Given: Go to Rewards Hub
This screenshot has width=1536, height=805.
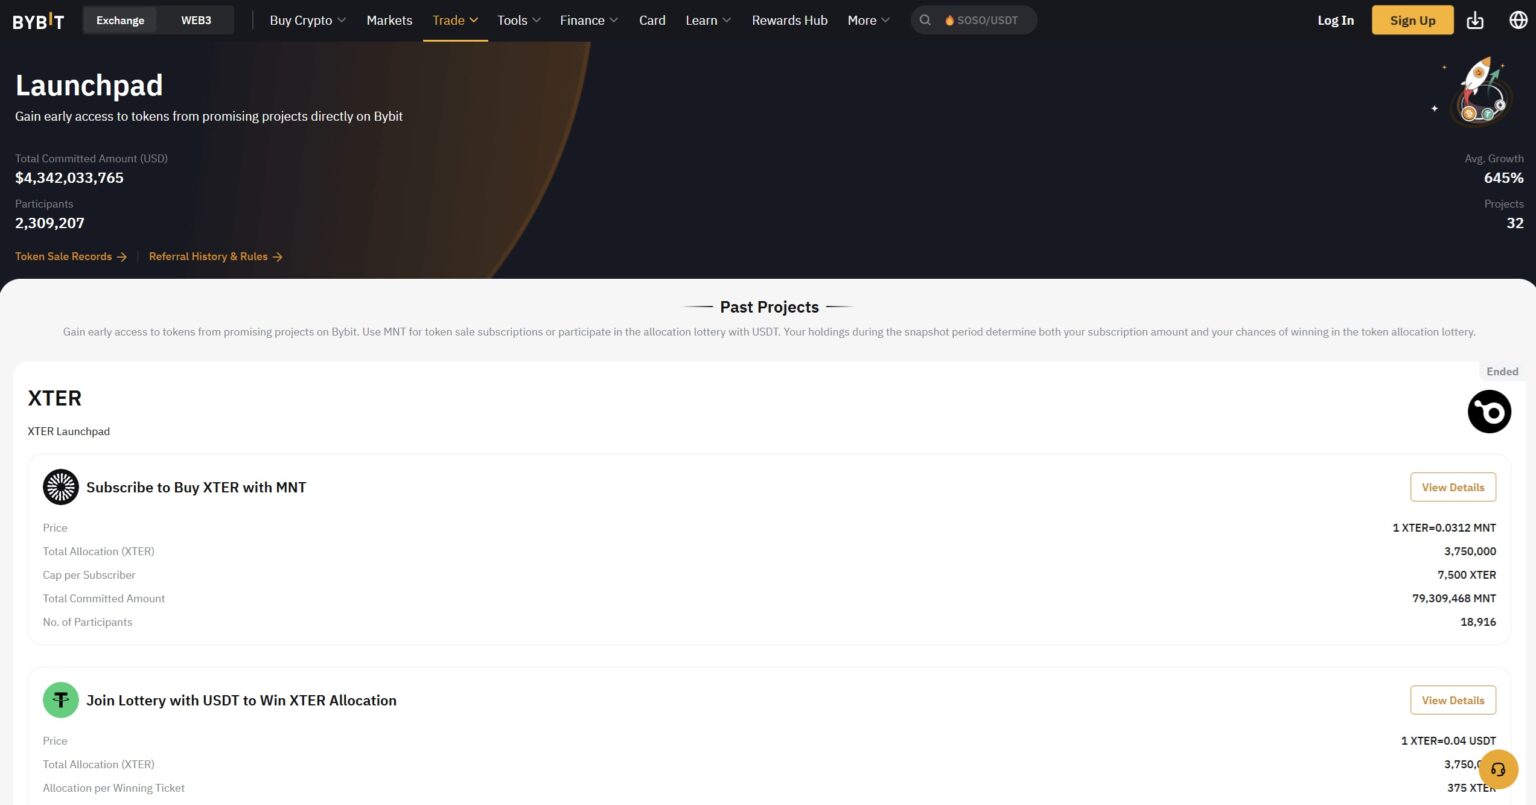Looking at the screenshot, I should (789, 19).
